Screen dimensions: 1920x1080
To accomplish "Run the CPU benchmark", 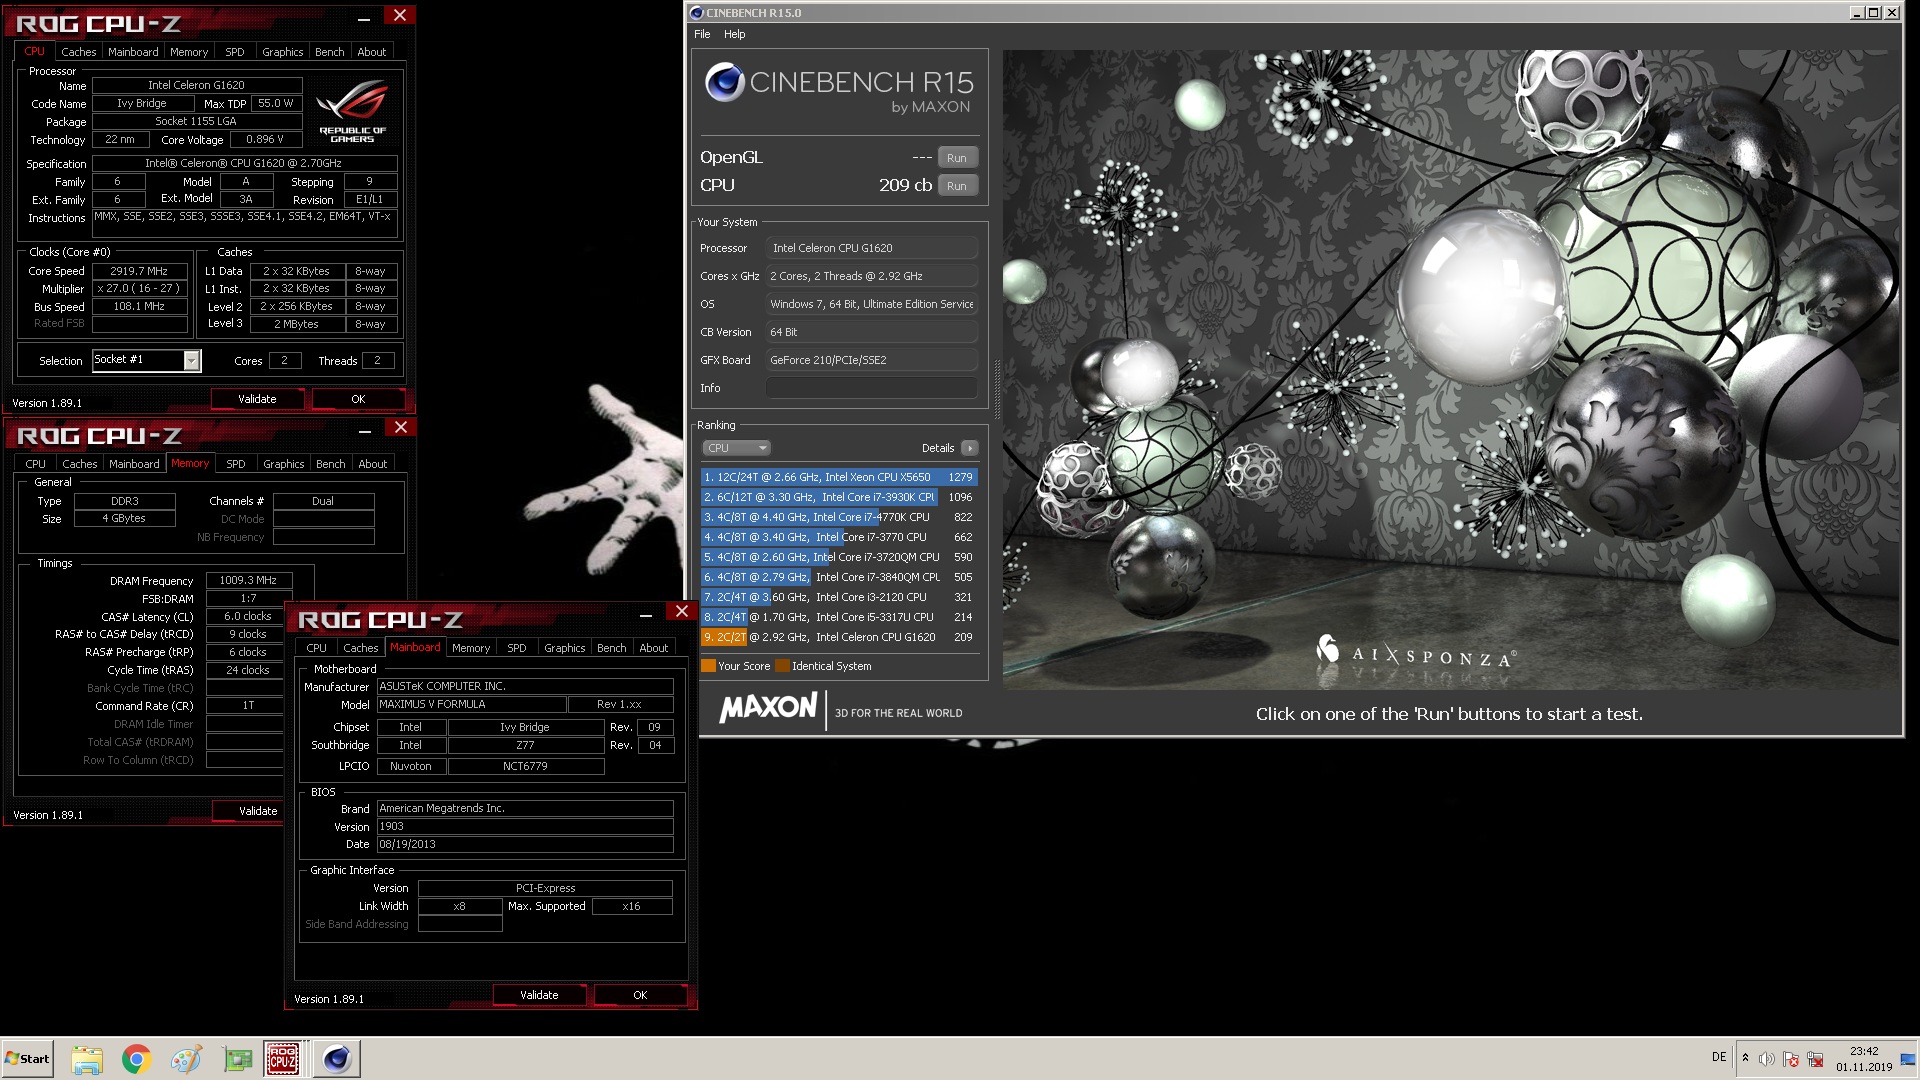I will point(957,186).
